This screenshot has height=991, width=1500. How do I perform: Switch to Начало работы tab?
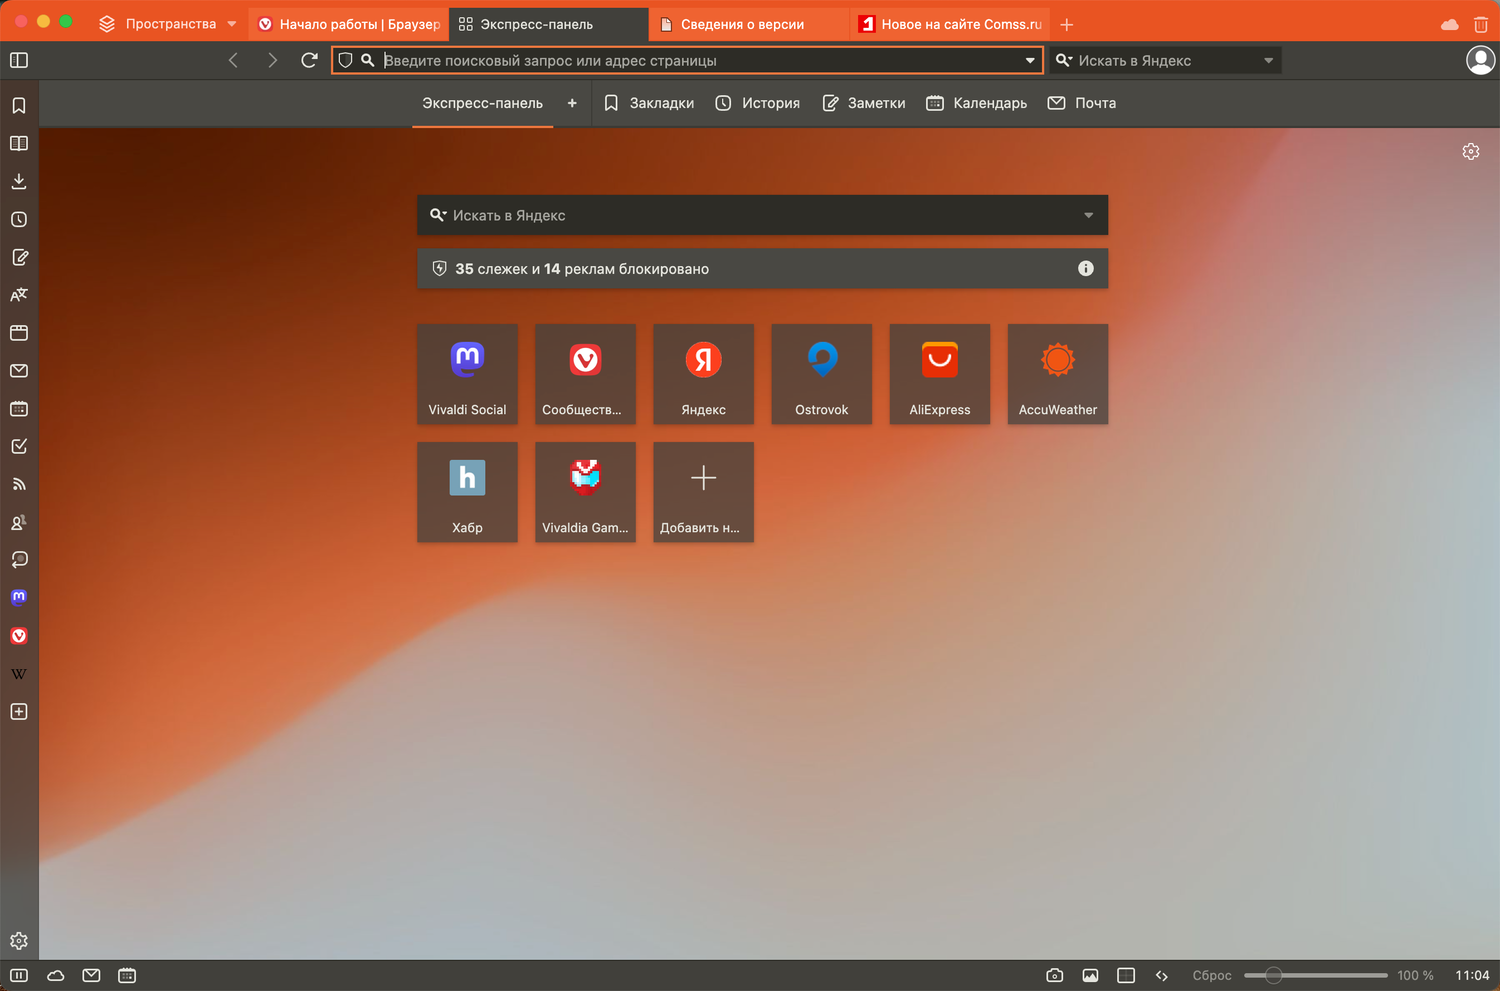coord(349,24)
